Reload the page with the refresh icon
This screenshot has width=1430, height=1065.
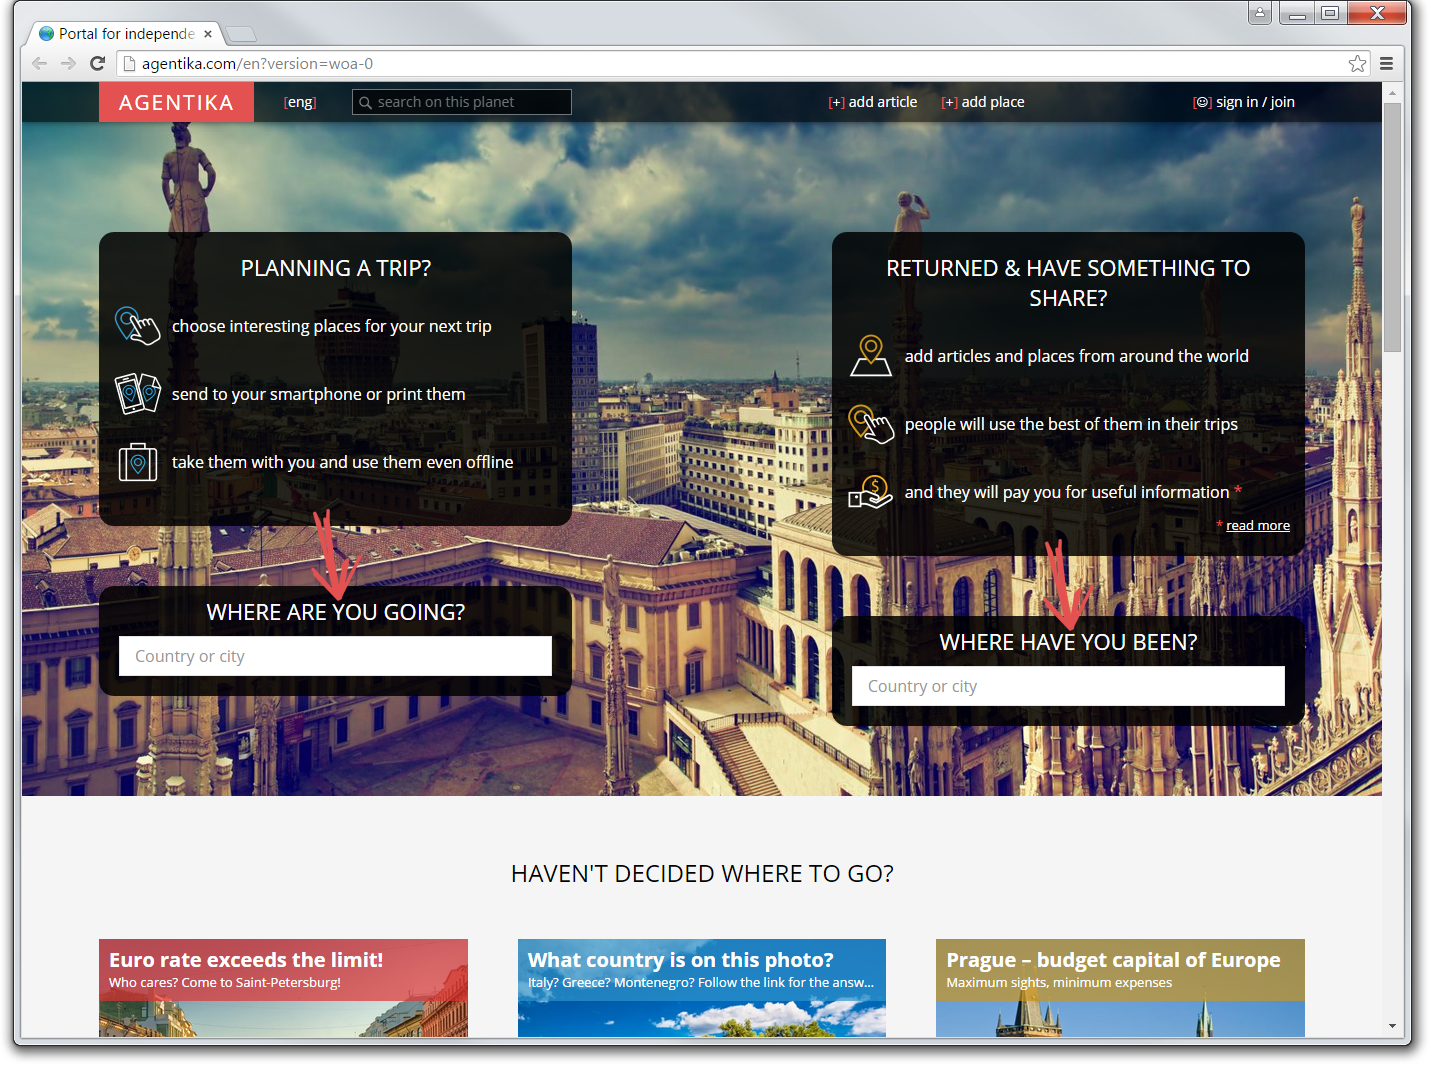coord(97,63)
